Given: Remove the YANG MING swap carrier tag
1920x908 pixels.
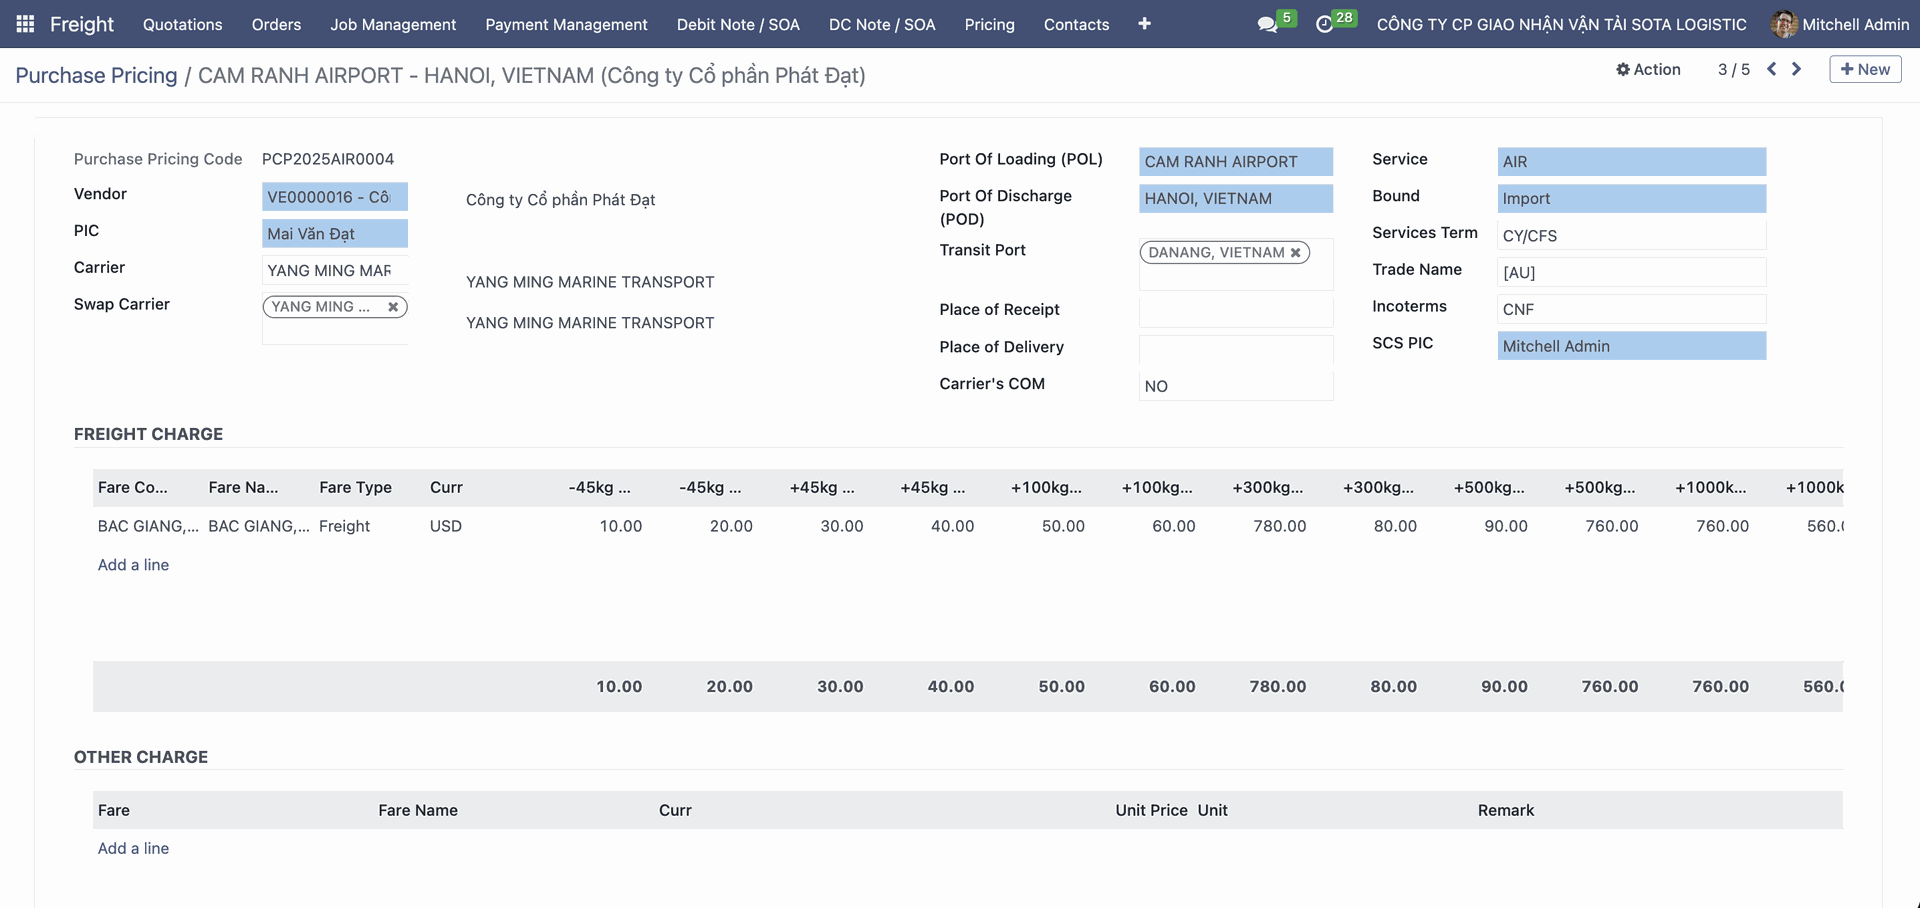Looking at the screenshot, I should click(393, 307).
